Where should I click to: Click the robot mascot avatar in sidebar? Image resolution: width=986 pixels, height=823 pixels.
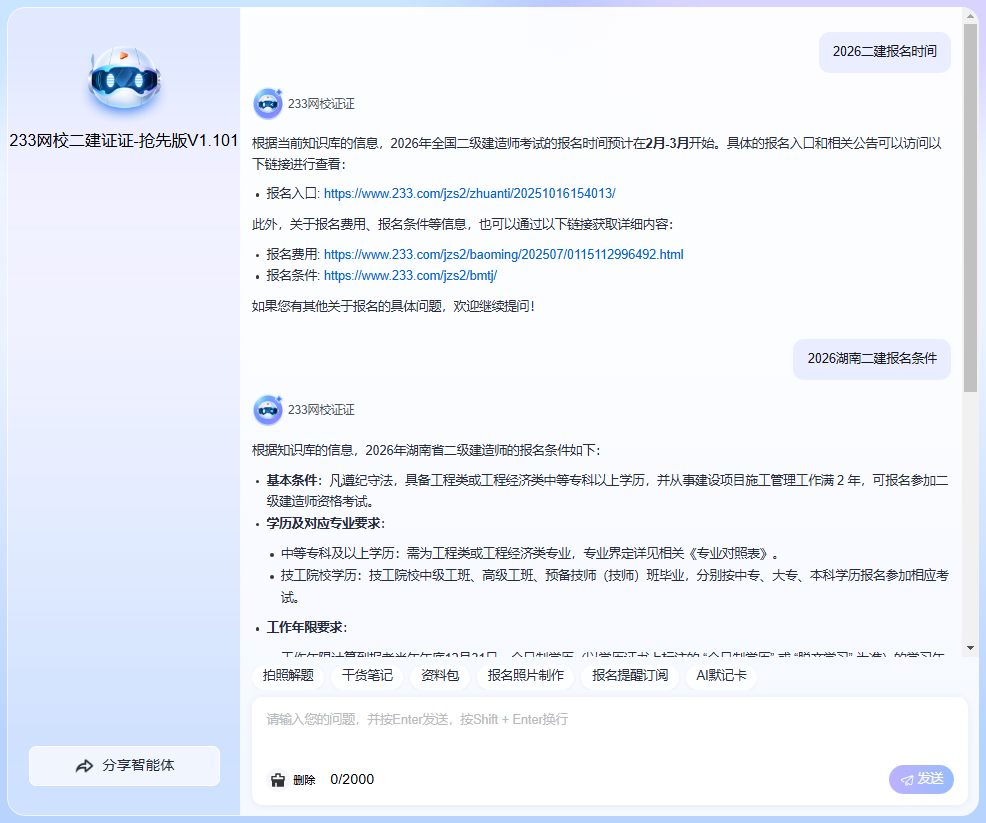click(124, 79)
